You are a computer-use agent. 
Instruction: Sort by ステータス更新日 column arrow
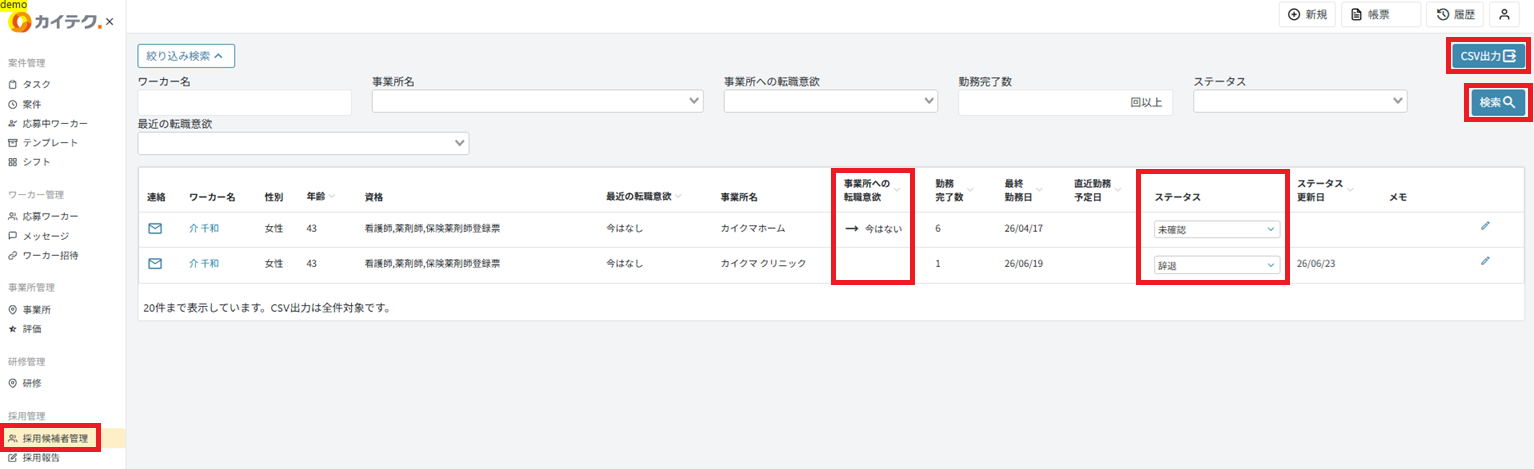pos(1350,190)
